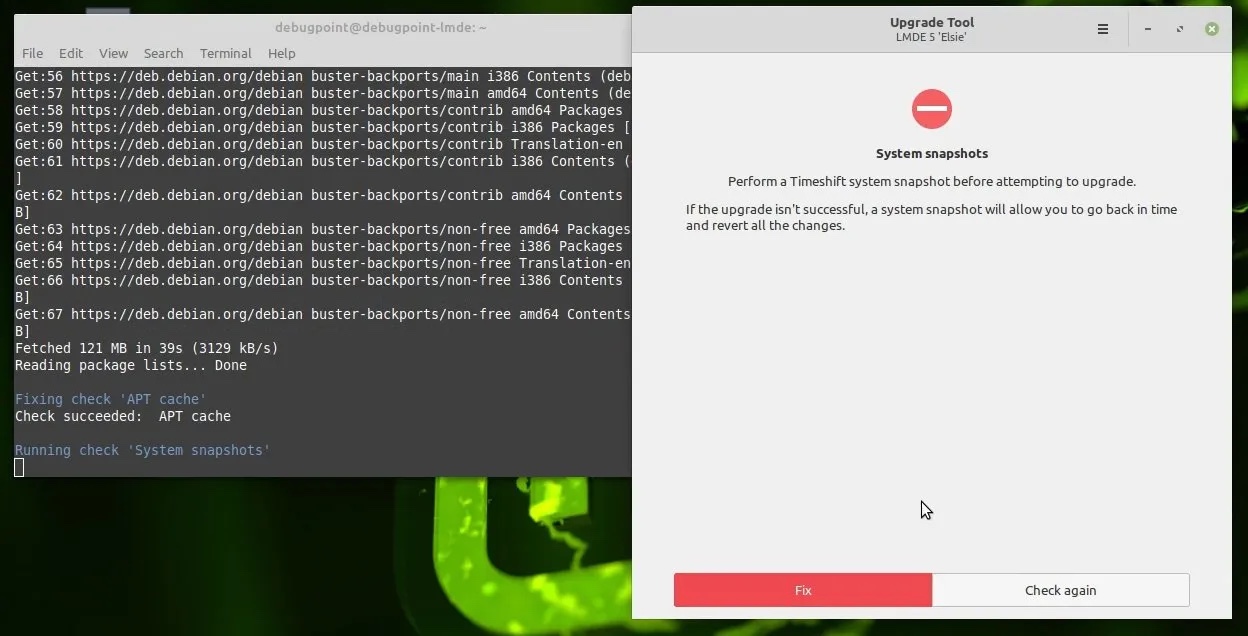This screenshot has width=1248, height=636.
Task: Click the "Running check 'System snapshots'" terminal line
Action: pyautogui.click(x=142, y=450)
